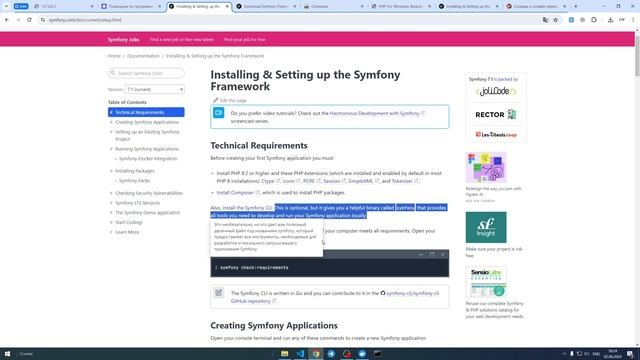Open the notification center icon in tray
Viewport: 640px width, 360px height.
click(x=631, y=353)
